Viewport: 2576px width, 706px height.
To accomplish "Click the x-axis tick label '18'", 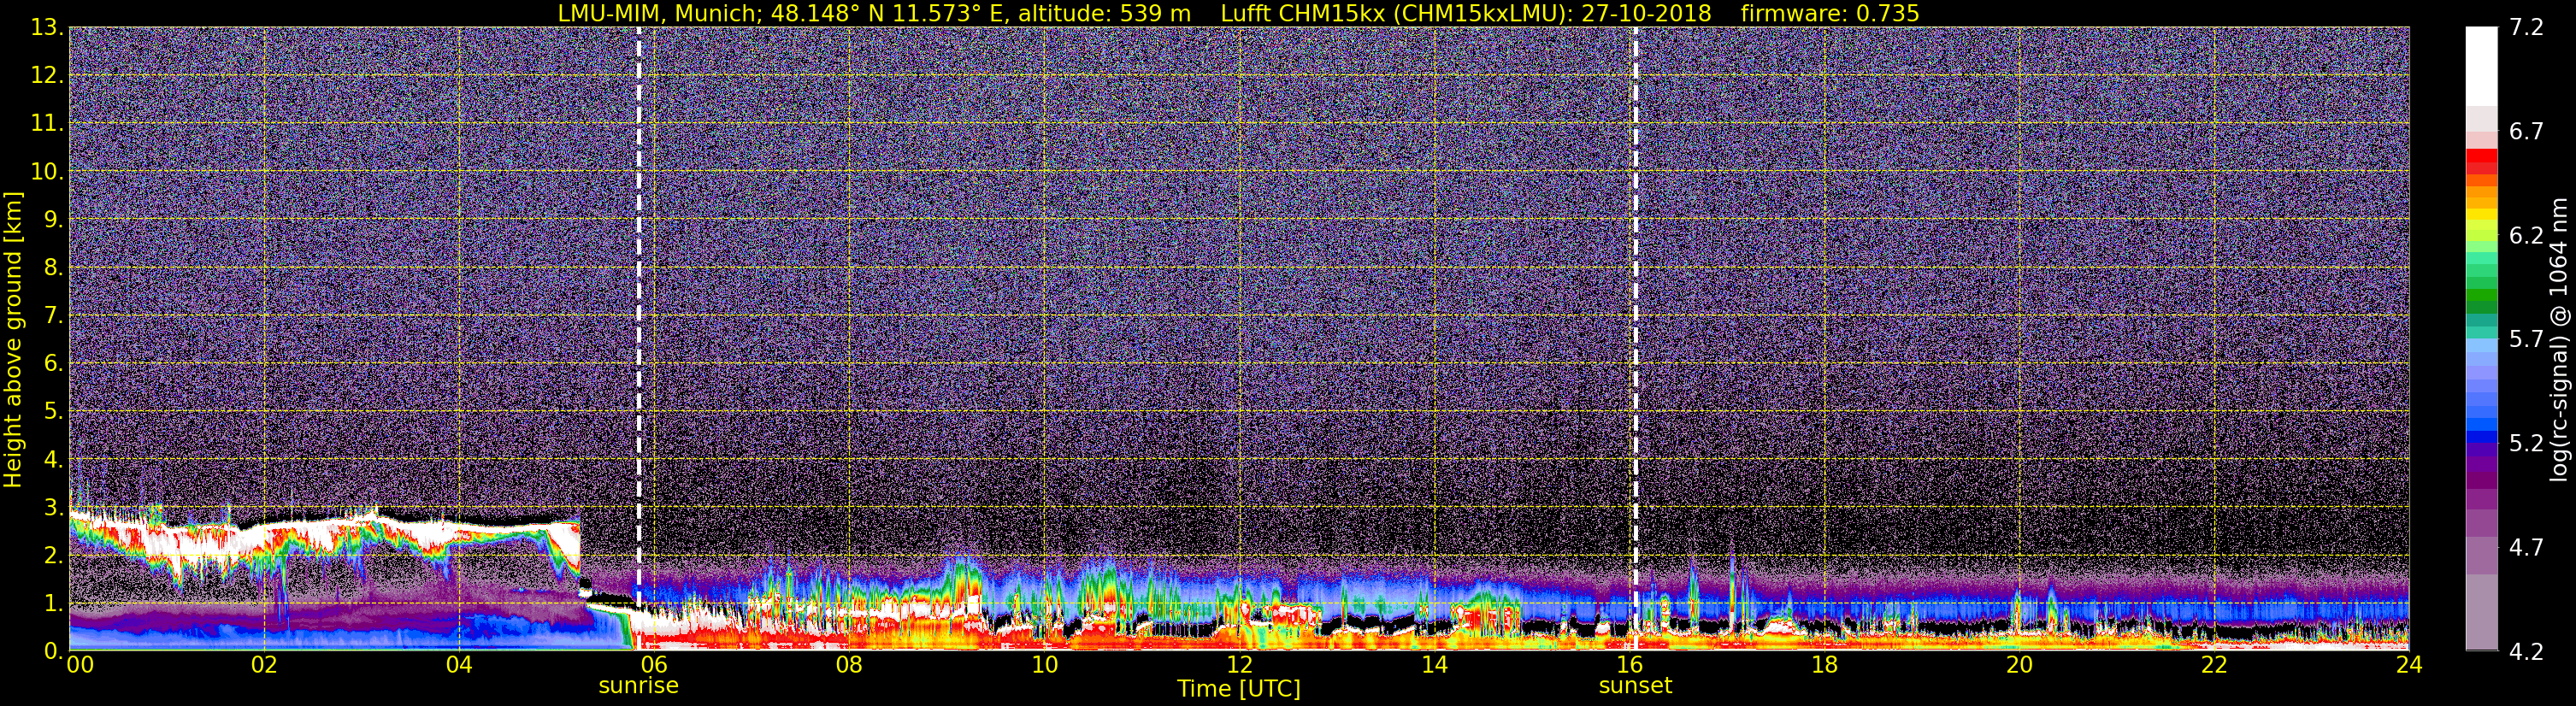I will pos(1824,665).
